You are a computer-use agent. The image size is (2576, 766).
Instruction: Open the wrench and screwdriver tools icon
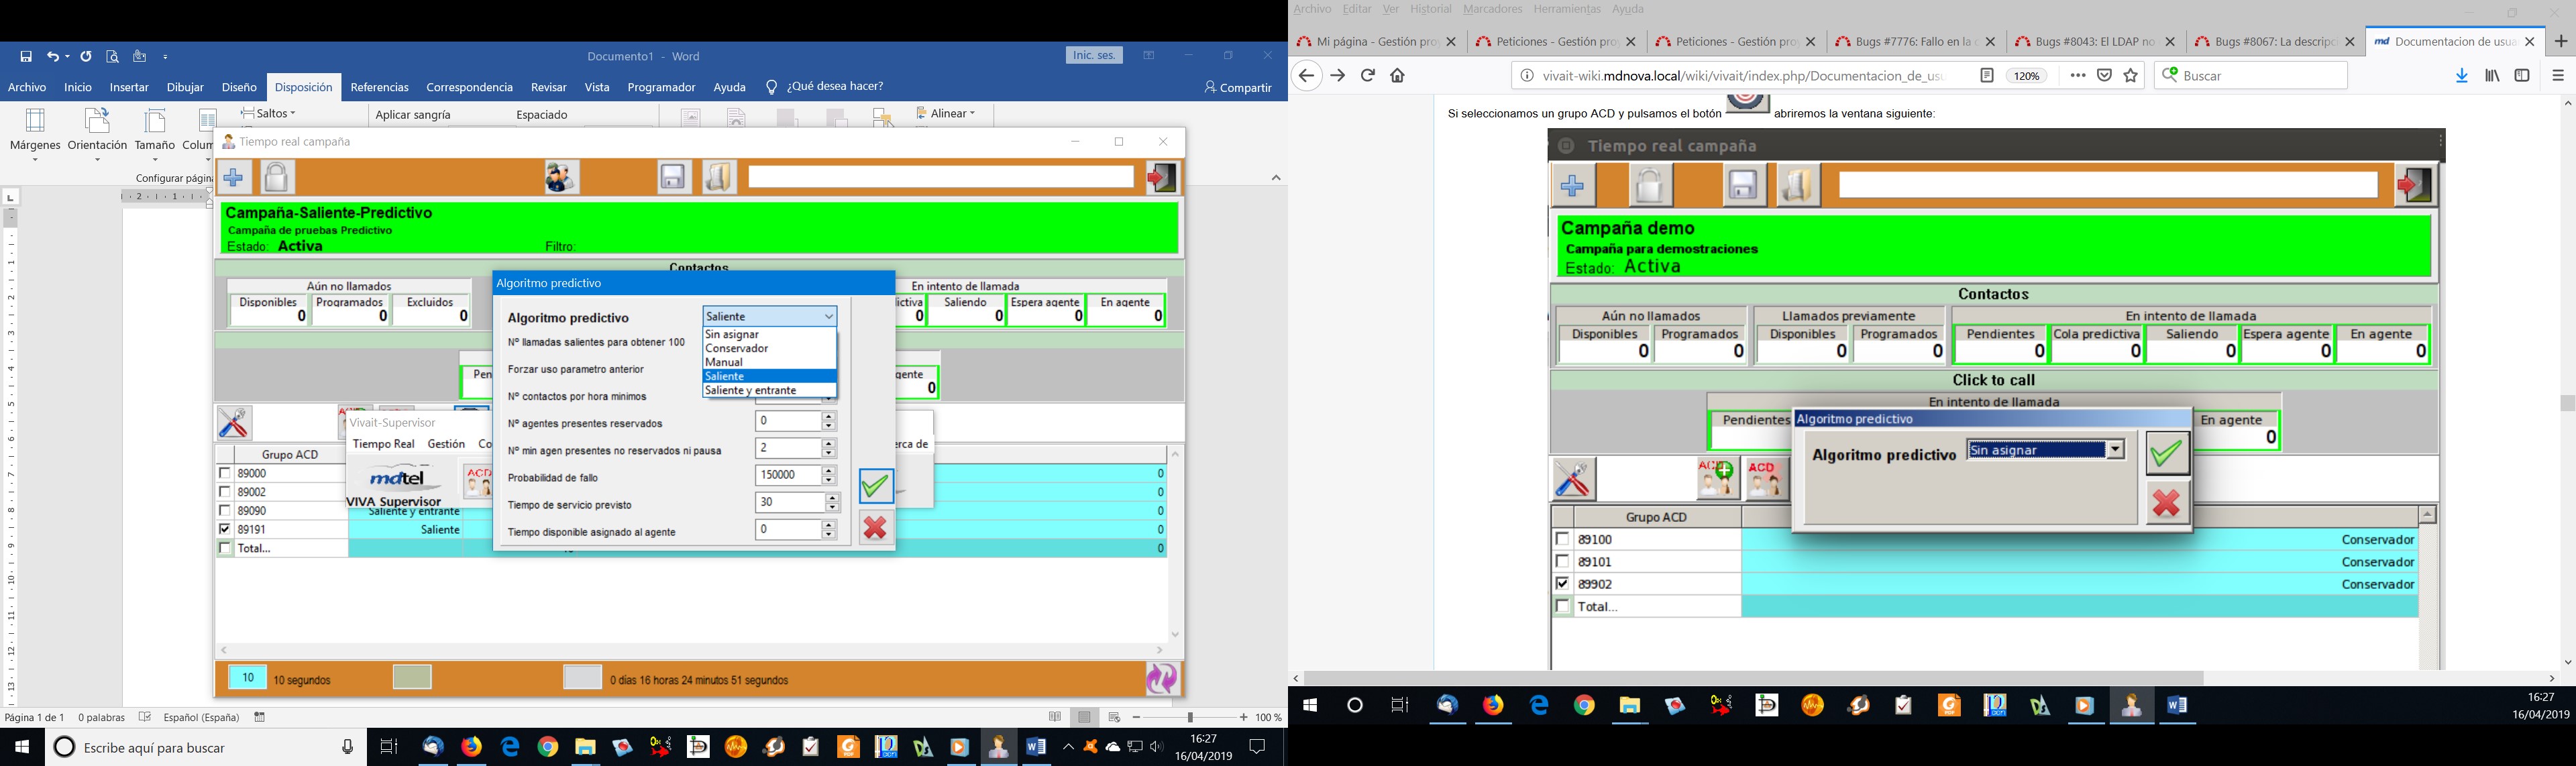(234, 423)
